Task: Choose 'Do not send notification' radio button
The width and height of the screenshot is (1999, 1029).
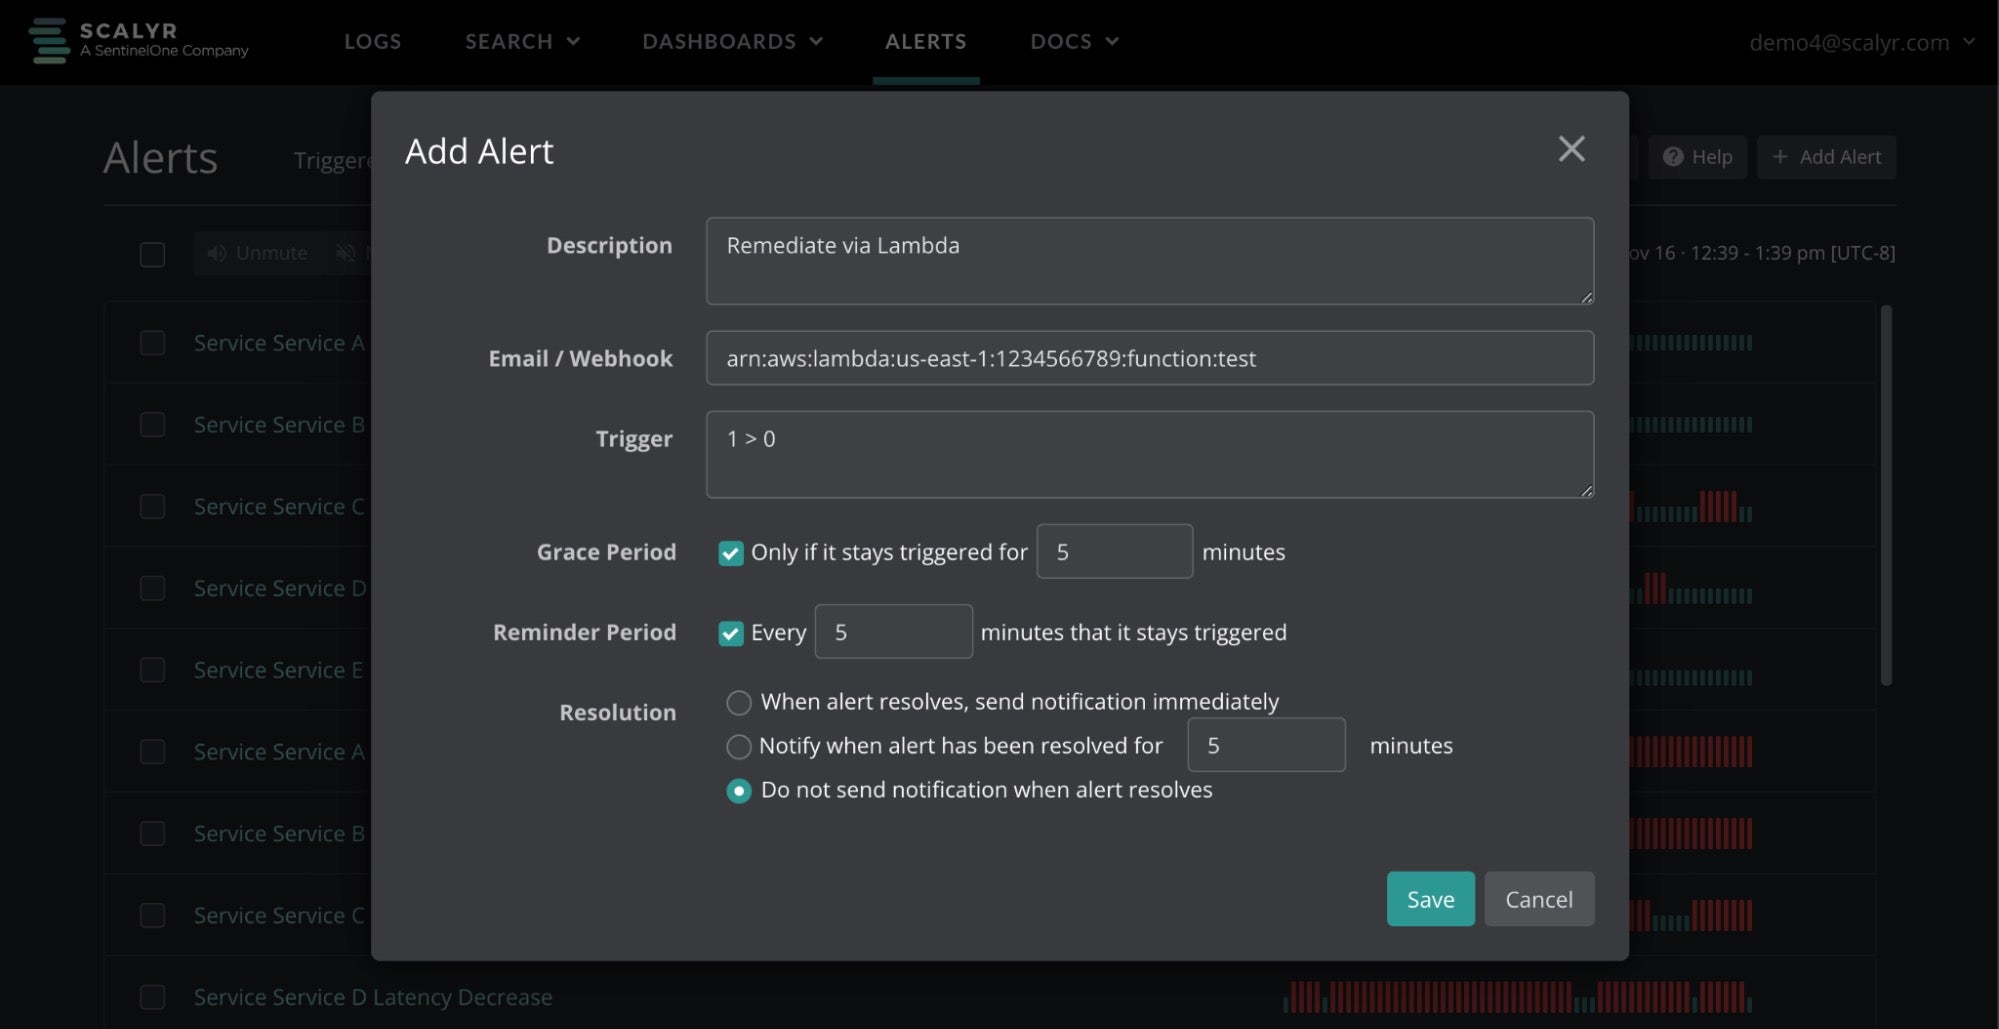Action: (739, 791)
